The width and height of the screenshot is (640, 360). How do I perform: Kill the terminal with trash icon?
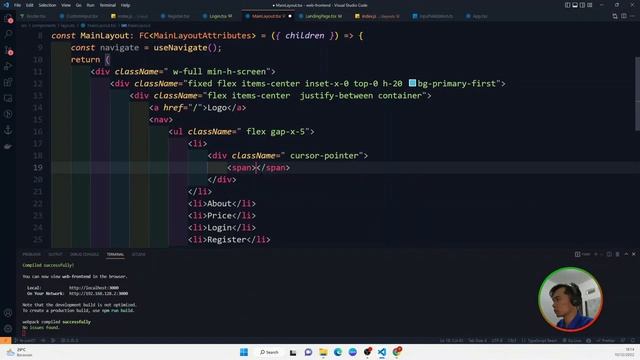point(618,254)
